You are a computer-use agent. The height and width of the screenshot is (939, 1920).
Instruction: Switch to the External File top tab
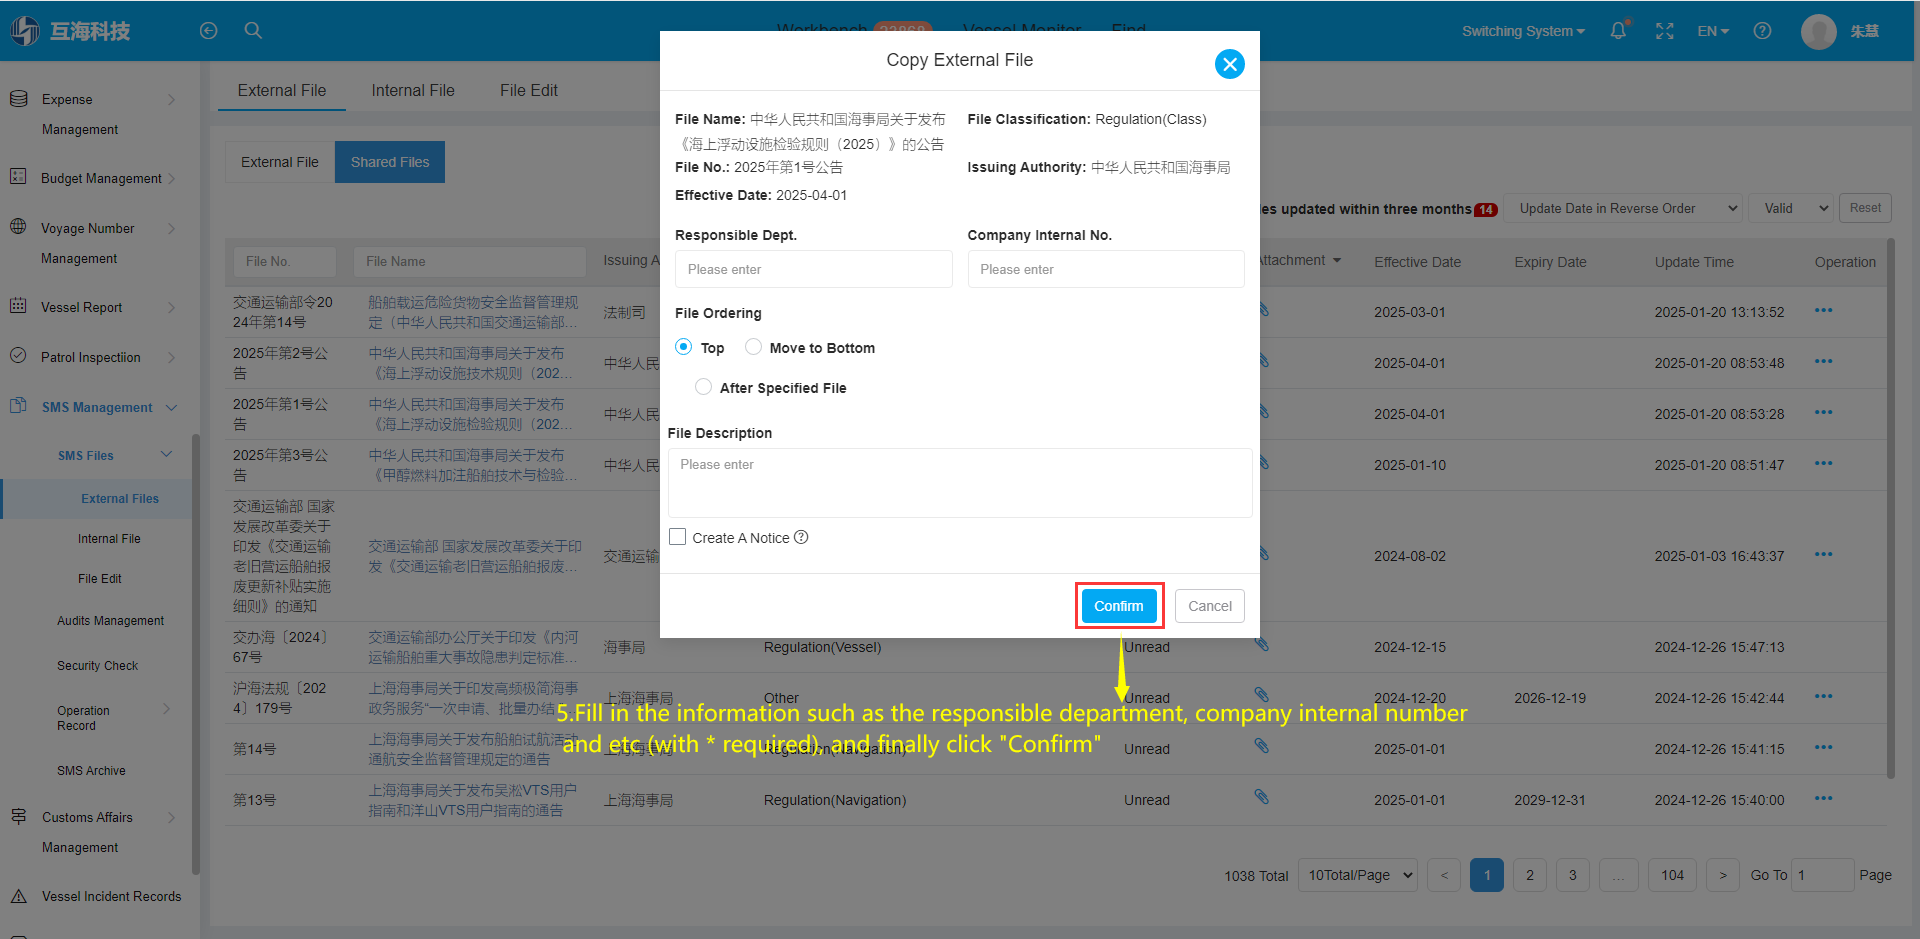282,90
